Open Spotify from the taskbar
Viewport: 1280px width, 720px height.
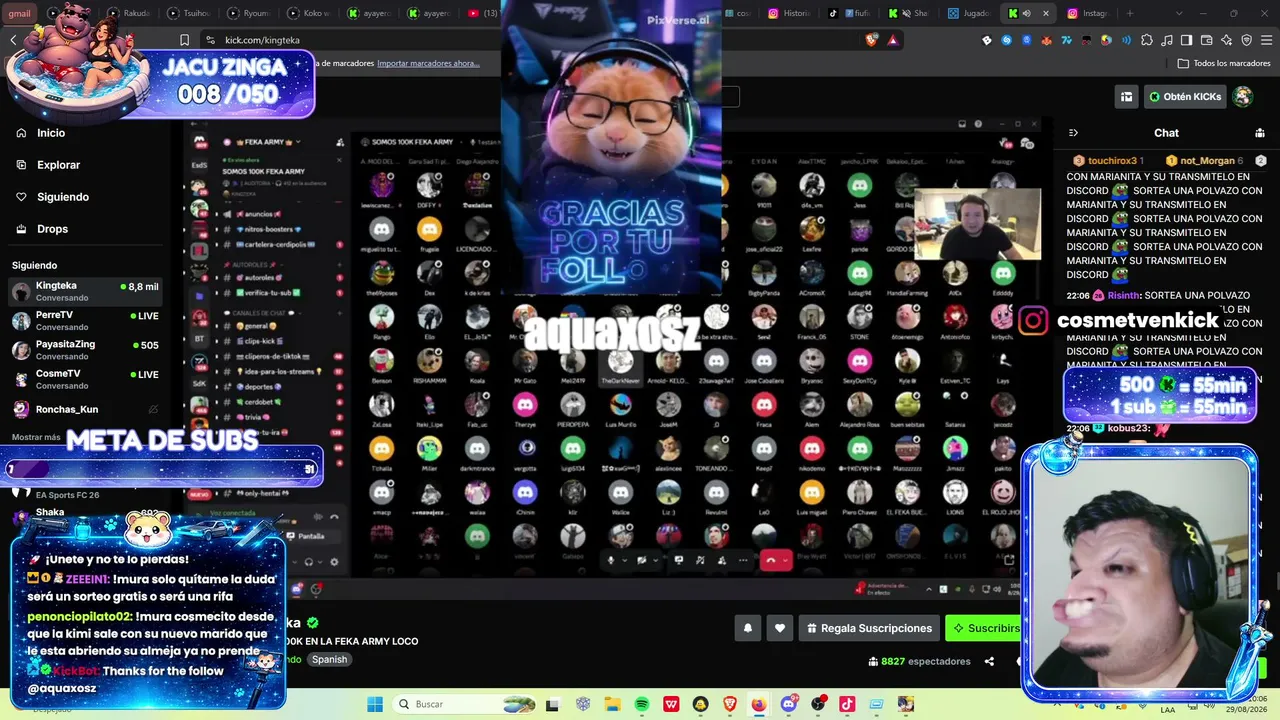coord(642,704)
